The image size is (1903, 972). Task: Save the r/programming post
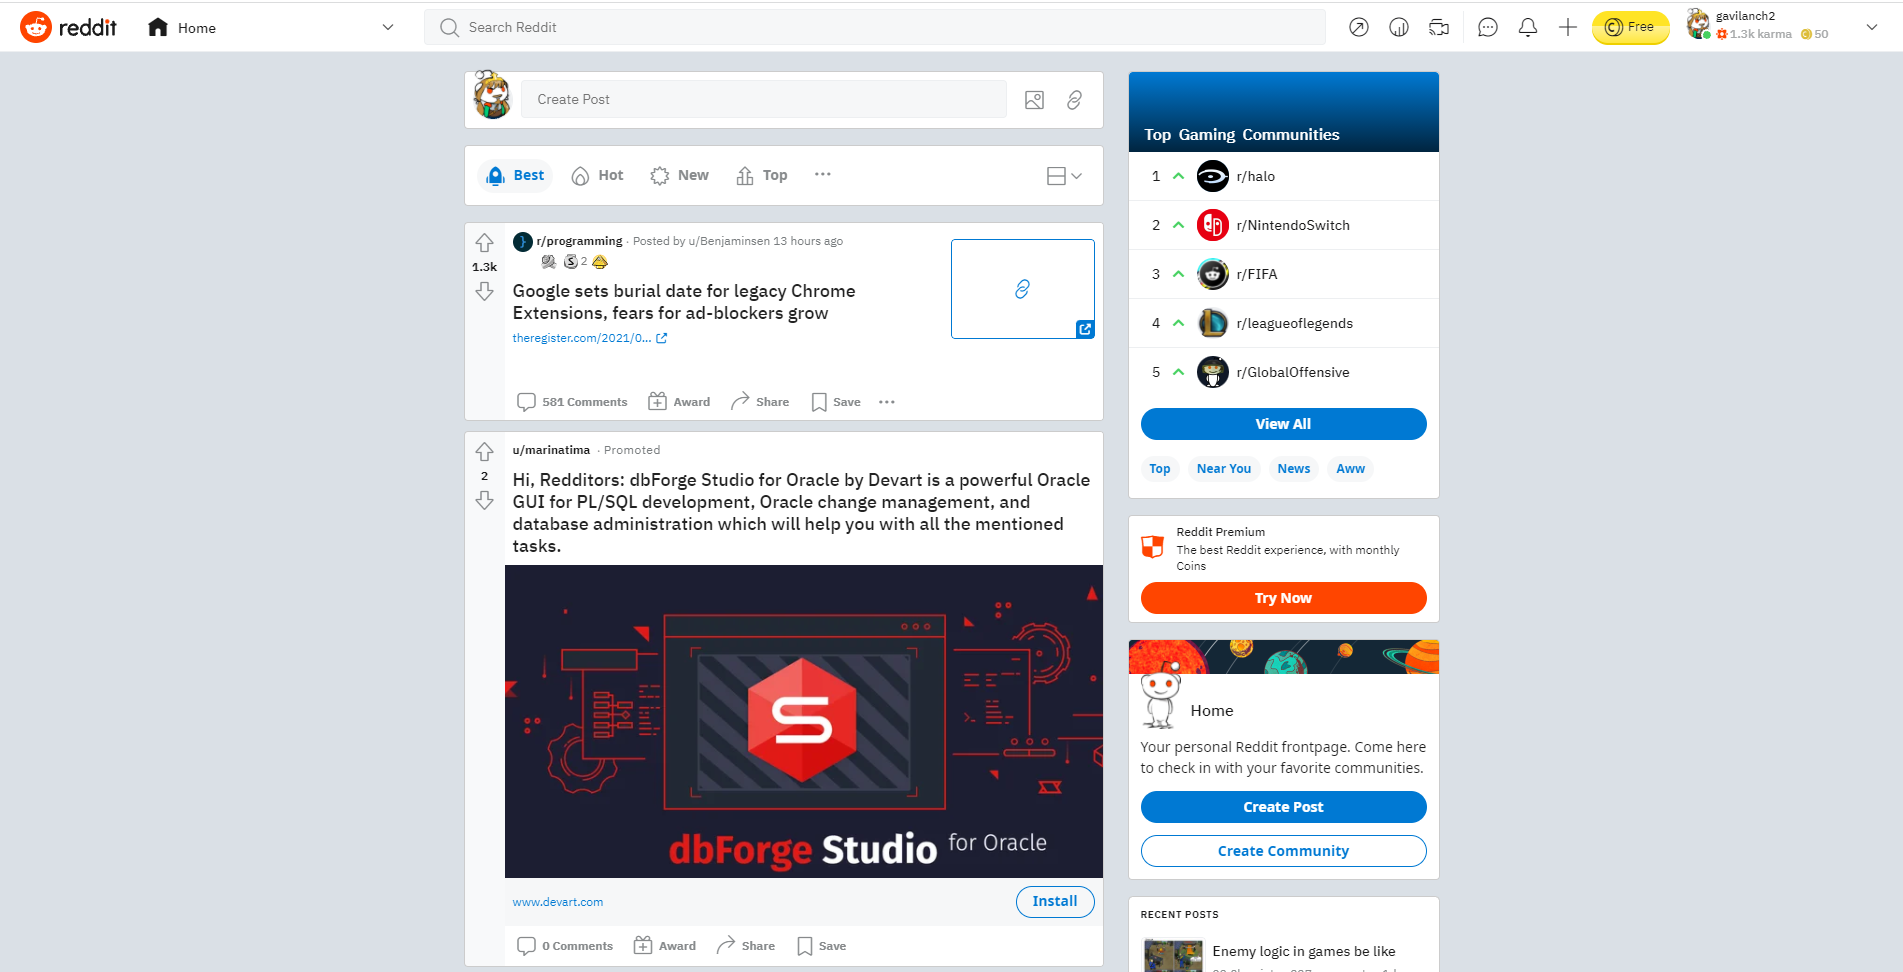coord(835,402)
